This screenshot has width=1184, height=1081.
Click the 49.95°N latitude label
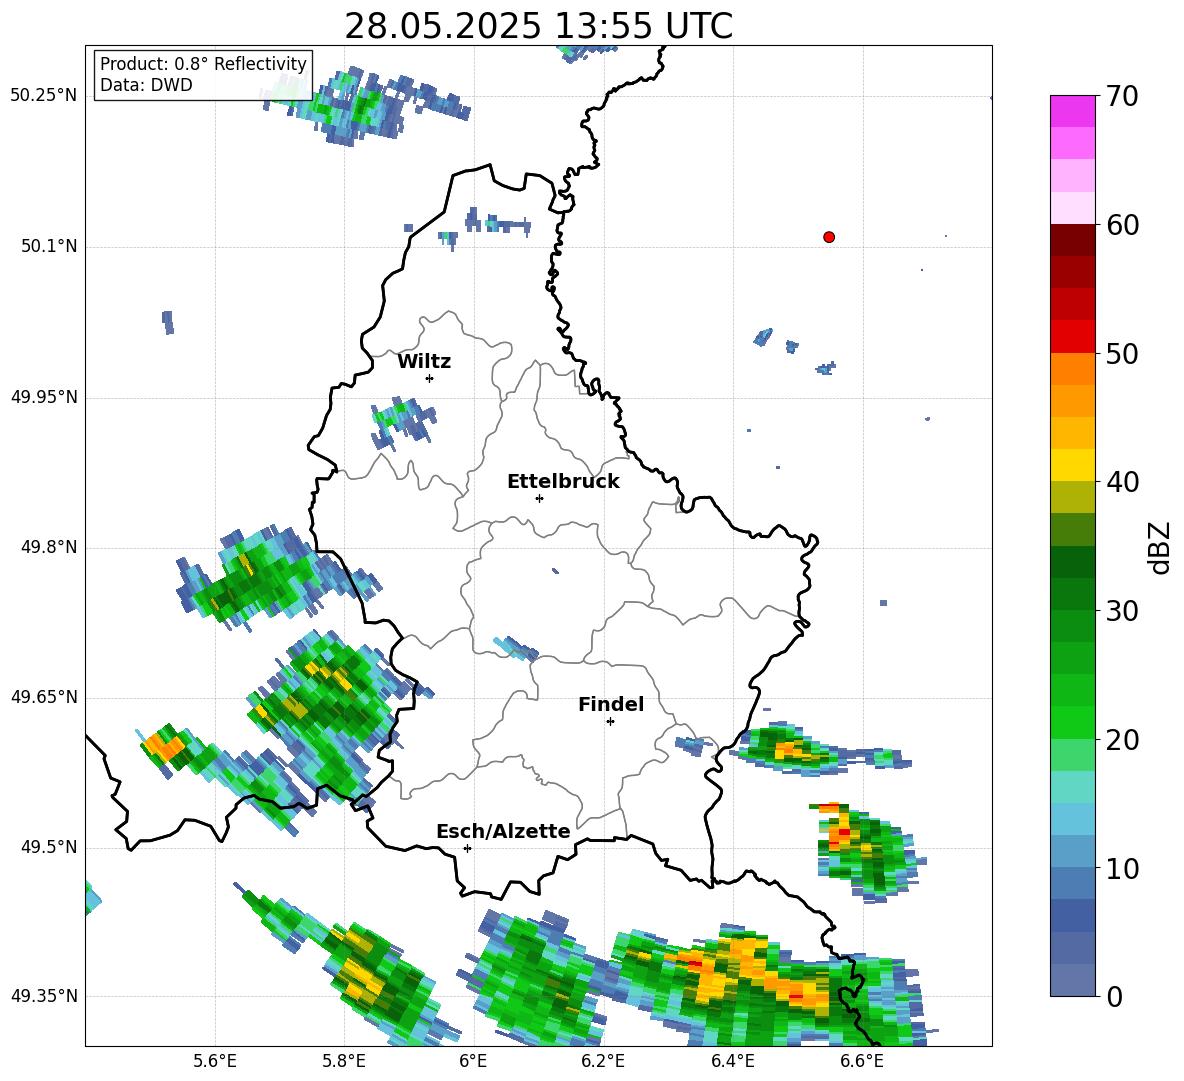pyautogui.click(x=43, y=397)
